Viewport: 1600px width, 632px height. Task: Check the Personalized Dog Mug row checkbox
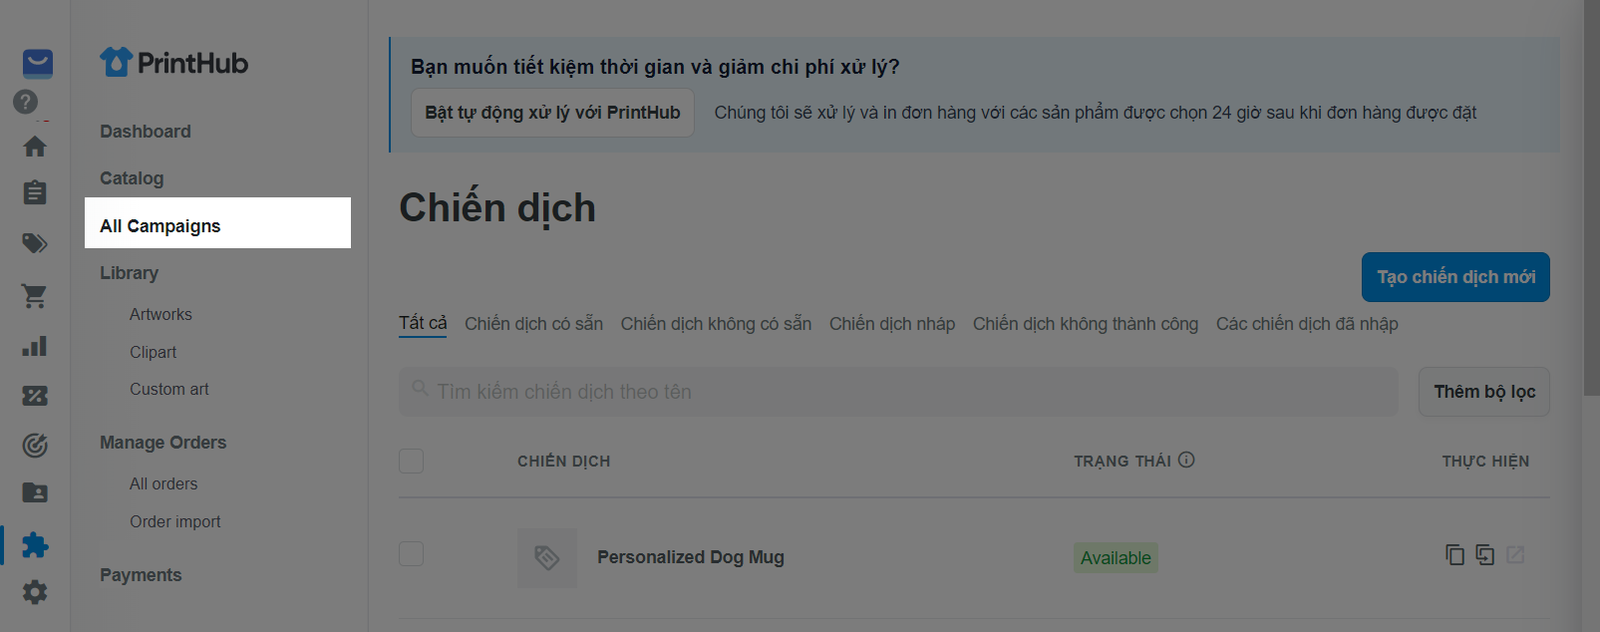(x=411, y=554)
